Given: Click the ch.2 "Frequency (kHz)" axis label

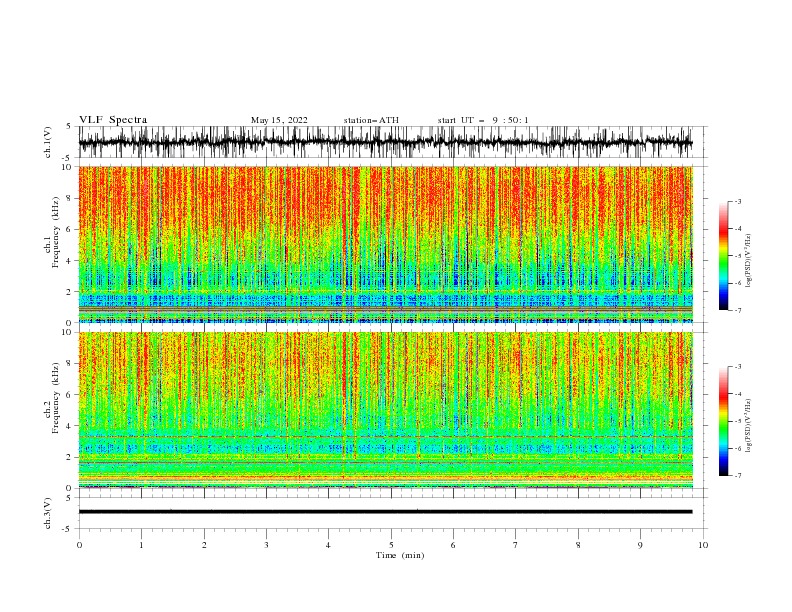Looking at the screenshot, I should (55, 397).
